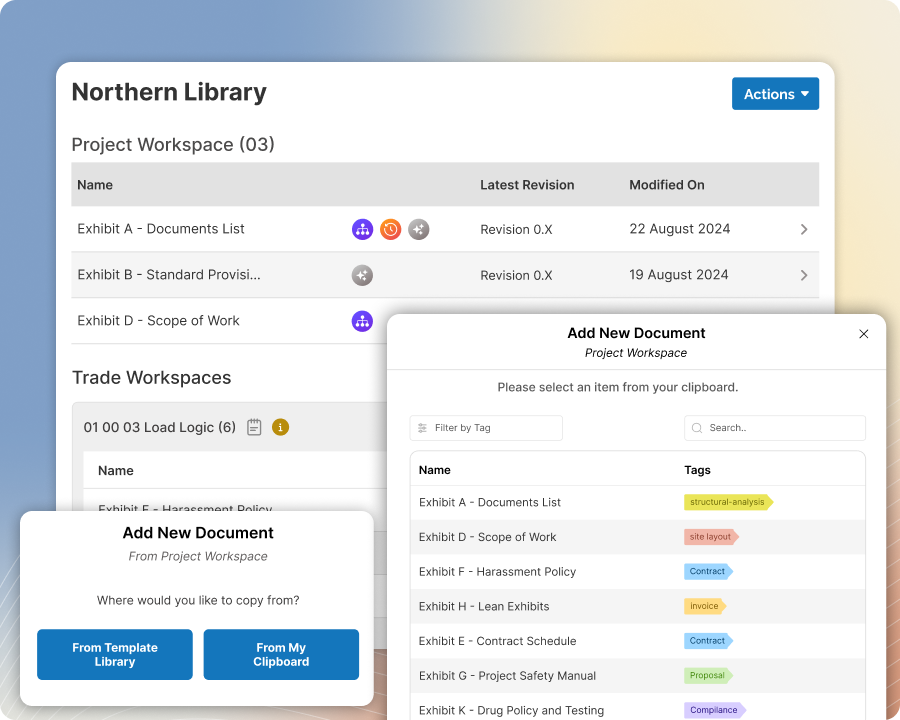Click orange history clock icon on Exhibit A row
This screenshot has width=900, height=720.
tap(390, 229)
